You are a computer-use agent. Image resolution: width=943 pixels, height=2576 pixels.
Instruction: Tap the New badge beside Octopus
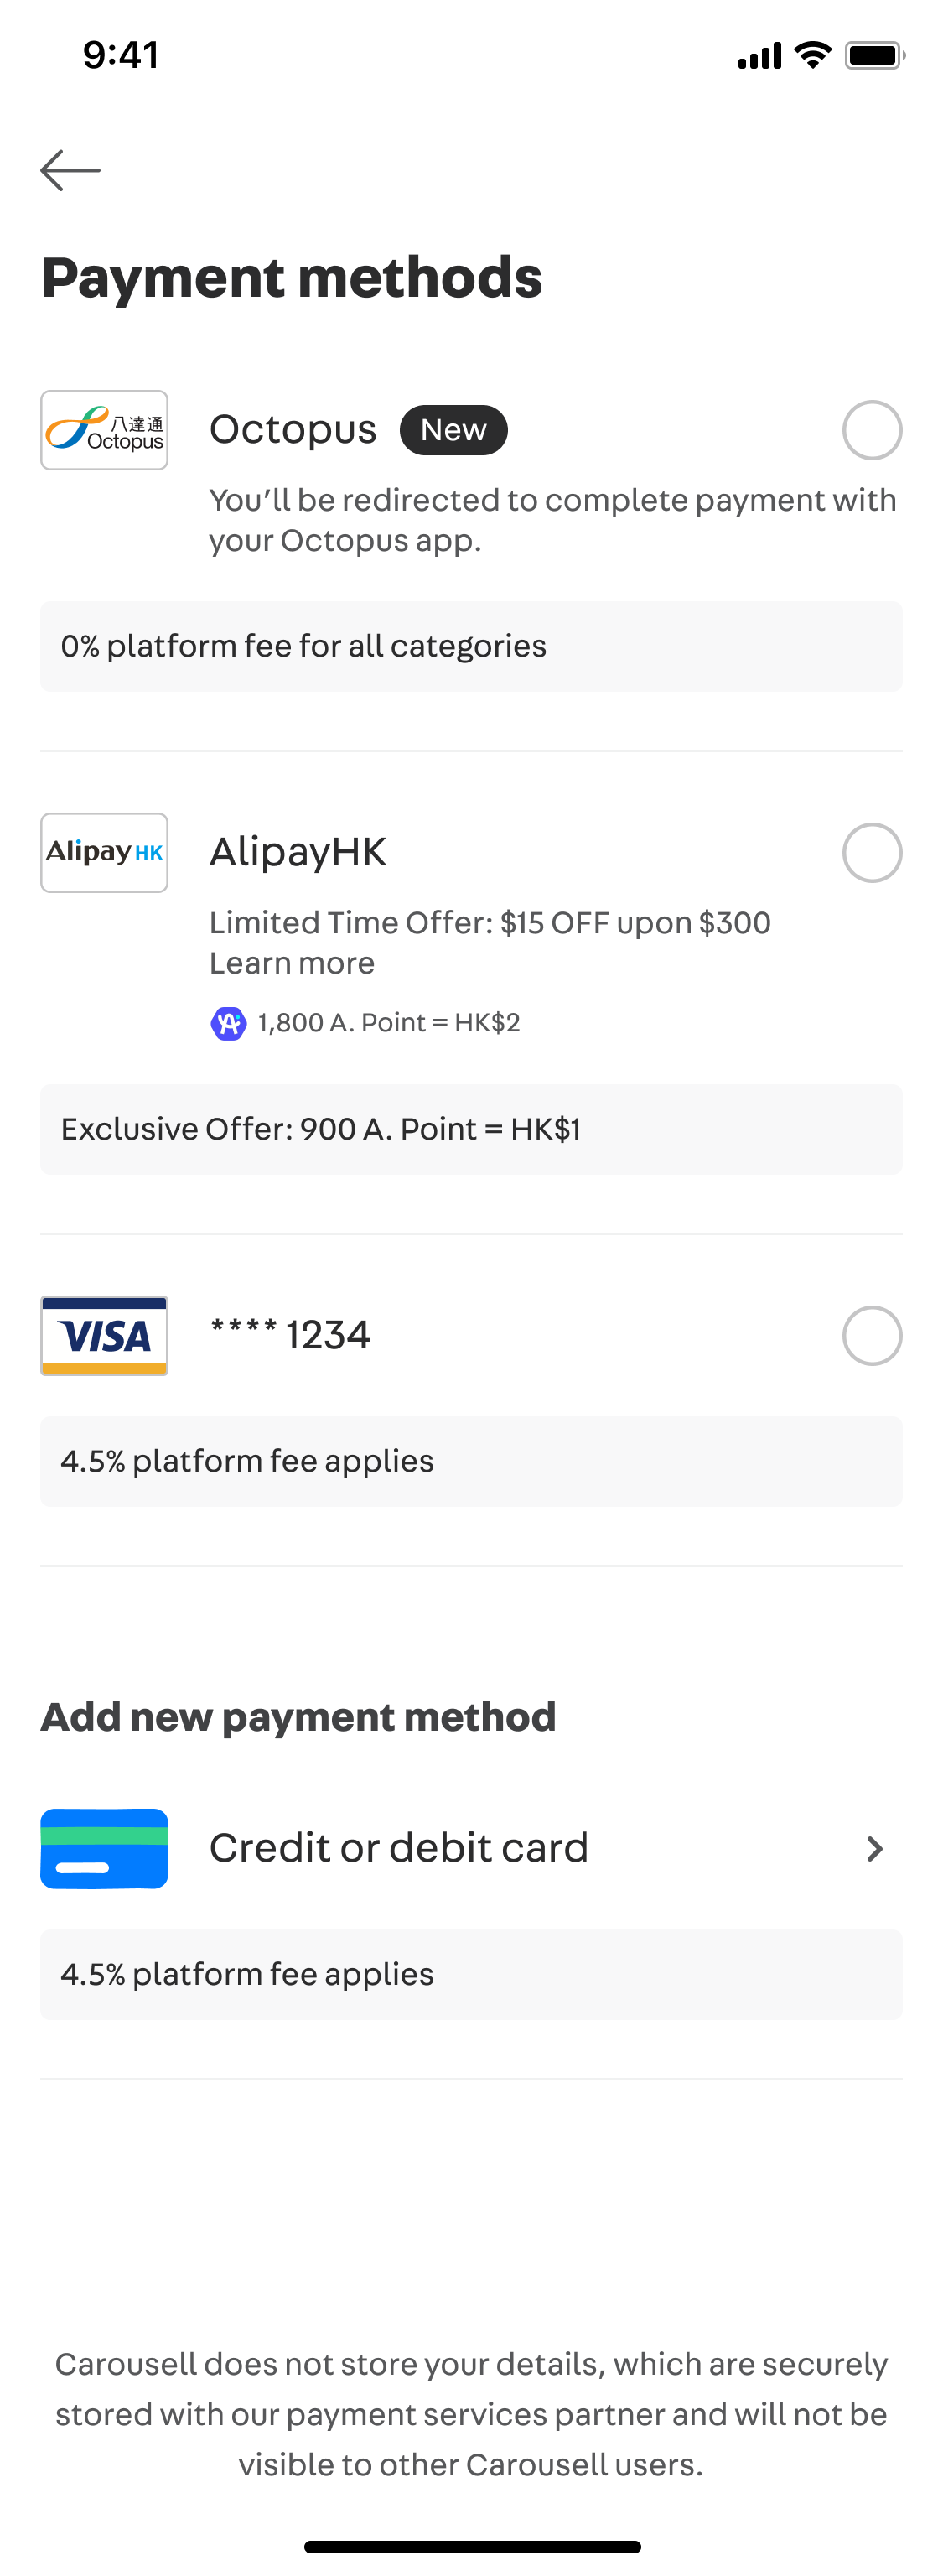453,430
